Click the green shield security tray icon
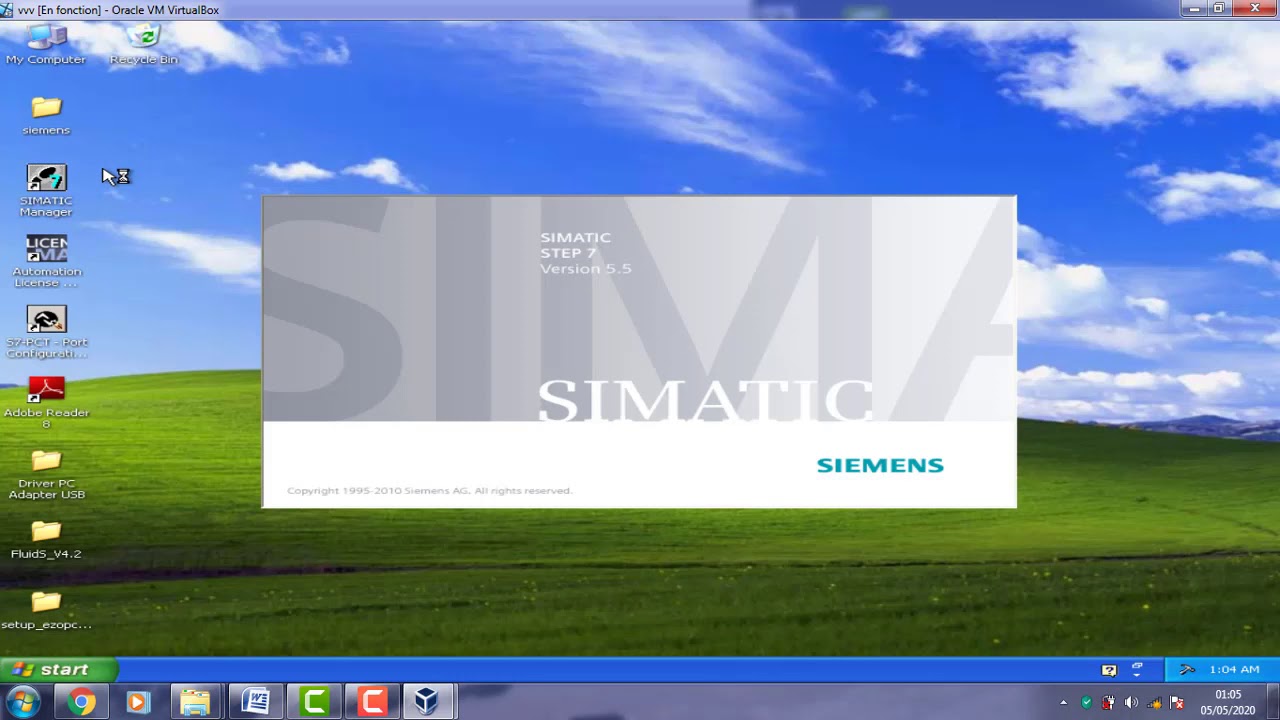This screenshot has height=720, width=1280. (1086, 703)
